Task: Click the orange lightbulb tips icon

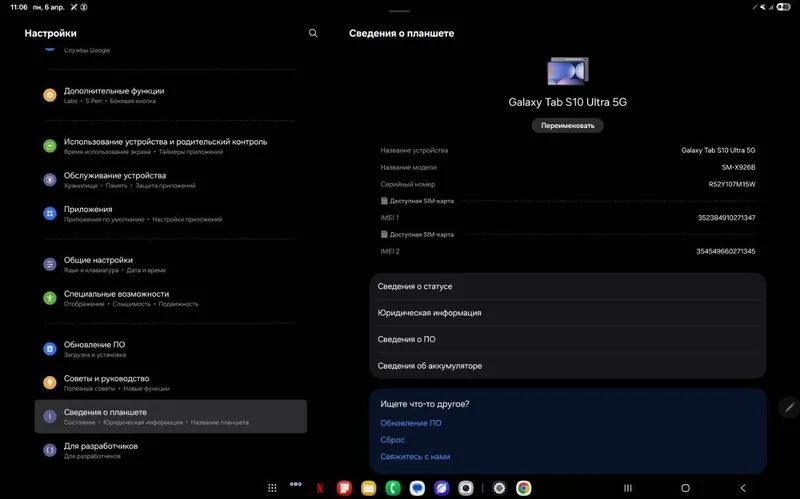Action: (49, 383)
